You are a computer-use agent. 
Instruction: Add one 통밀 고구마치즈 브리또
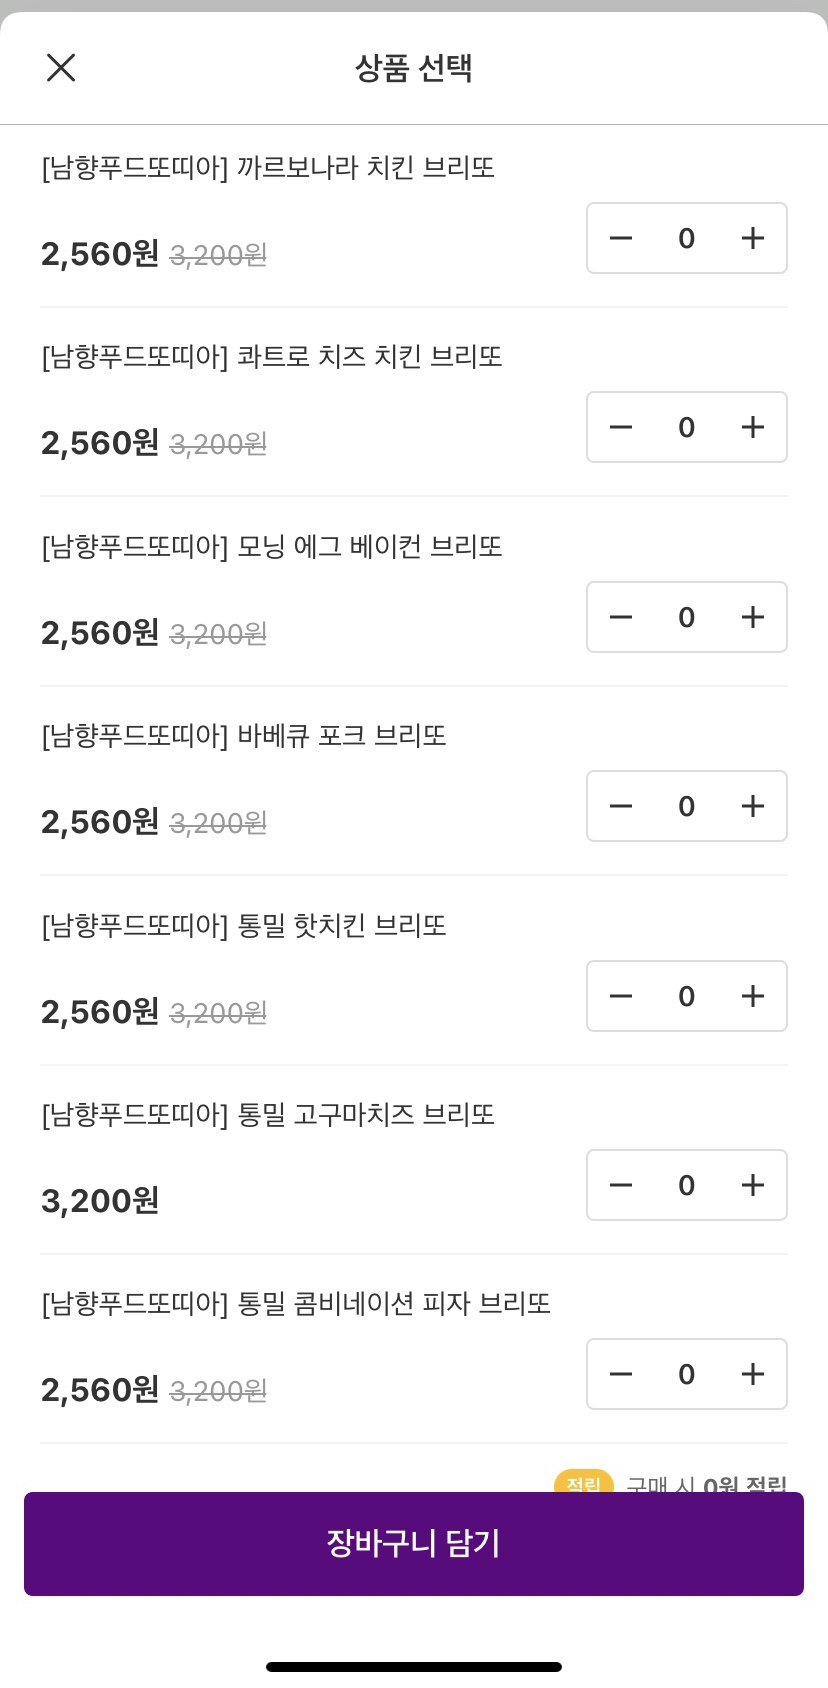(752, 1185)
